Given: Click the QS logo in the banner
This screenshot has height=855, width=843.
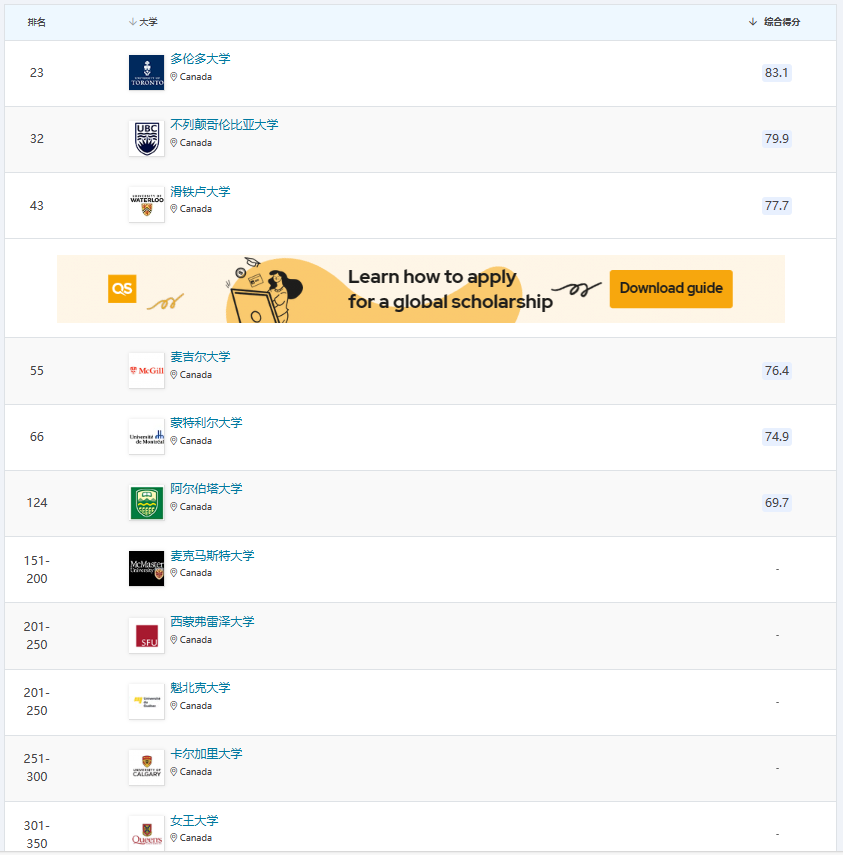Looking at the screenshot, I should click(x=122, y=288).
